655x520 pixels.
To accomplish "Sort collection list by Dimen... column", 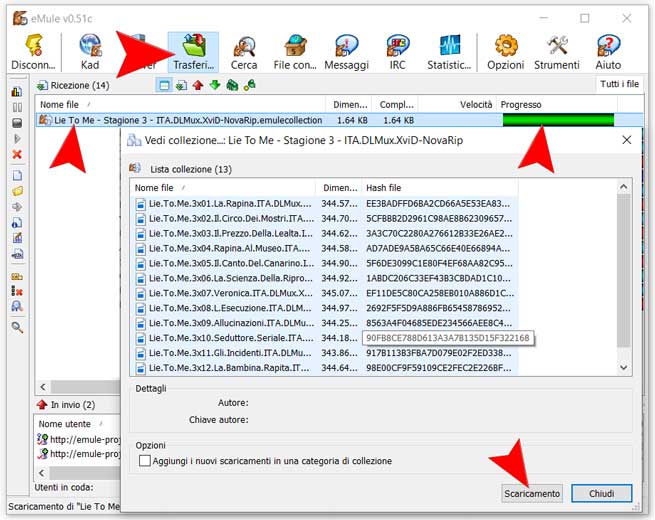I will tap(339, 188).
